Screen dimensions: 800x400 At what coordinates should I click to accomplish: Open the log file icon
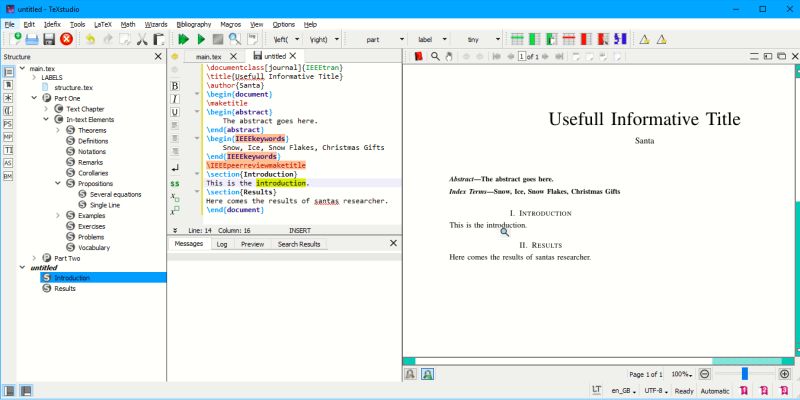pyautogui.click(x=252, y=39)
